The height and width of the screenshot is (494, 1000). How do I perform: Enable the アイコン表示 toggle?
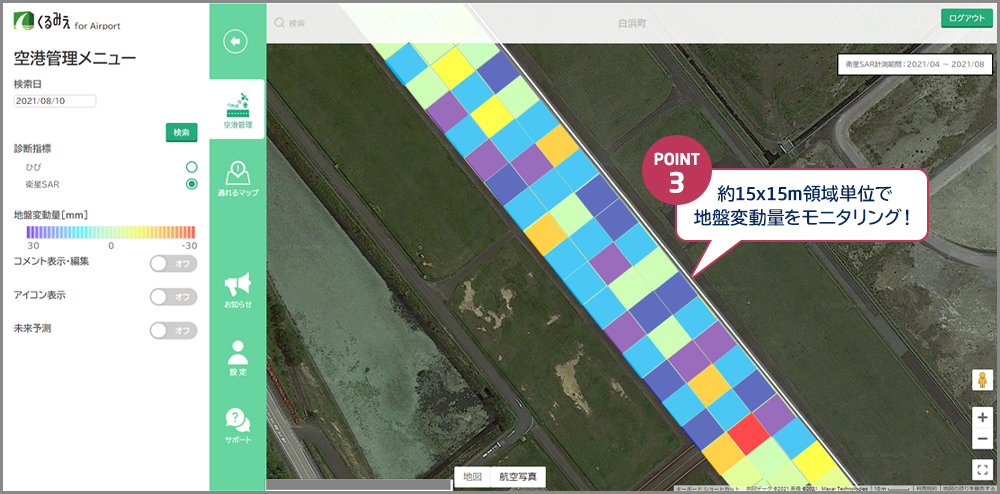click(173, 297)
